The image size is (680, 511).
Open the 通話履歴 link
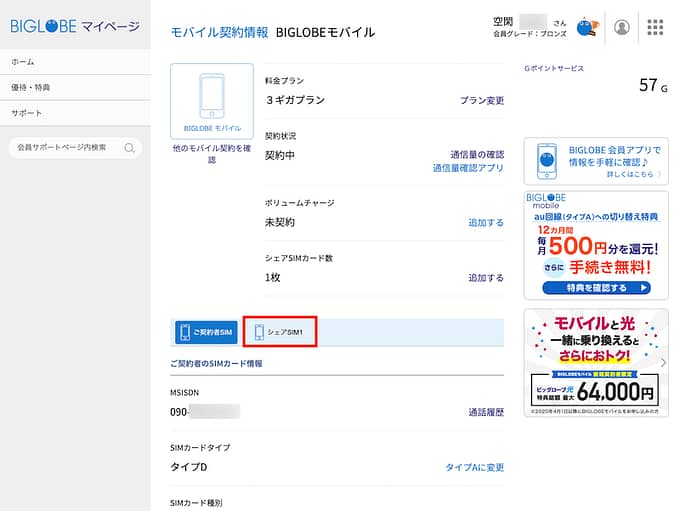point(486,412)
